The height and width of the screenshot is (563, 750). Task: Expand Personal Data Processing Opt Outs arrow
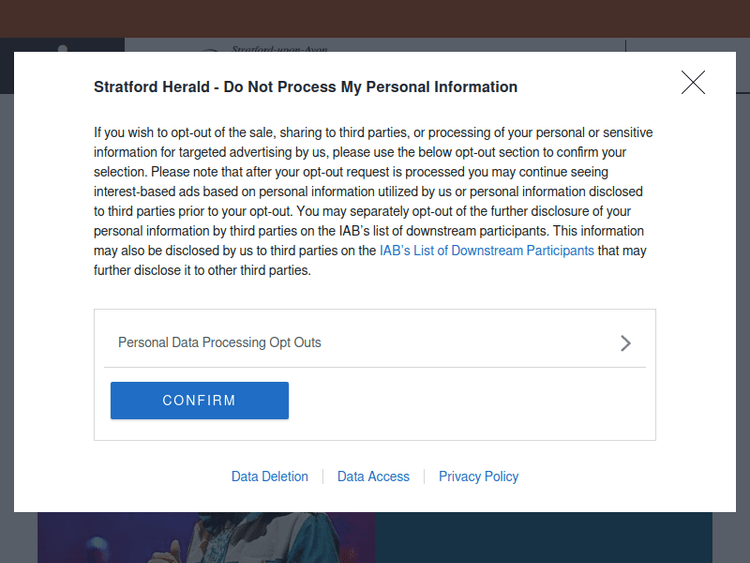(626, 343)
